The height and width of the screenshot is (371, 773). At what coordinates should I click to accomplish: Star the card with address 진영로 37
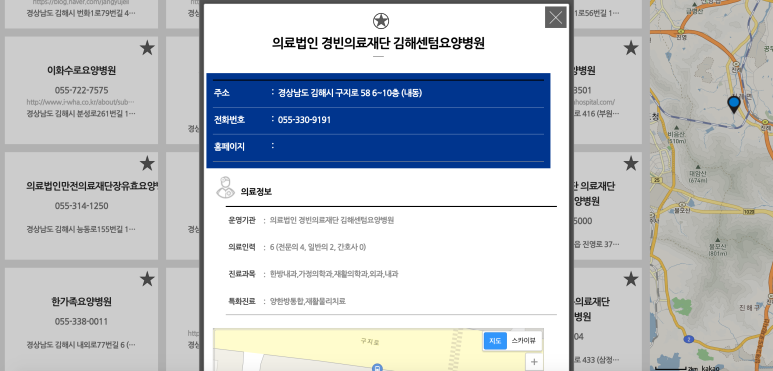click(631, 164)
